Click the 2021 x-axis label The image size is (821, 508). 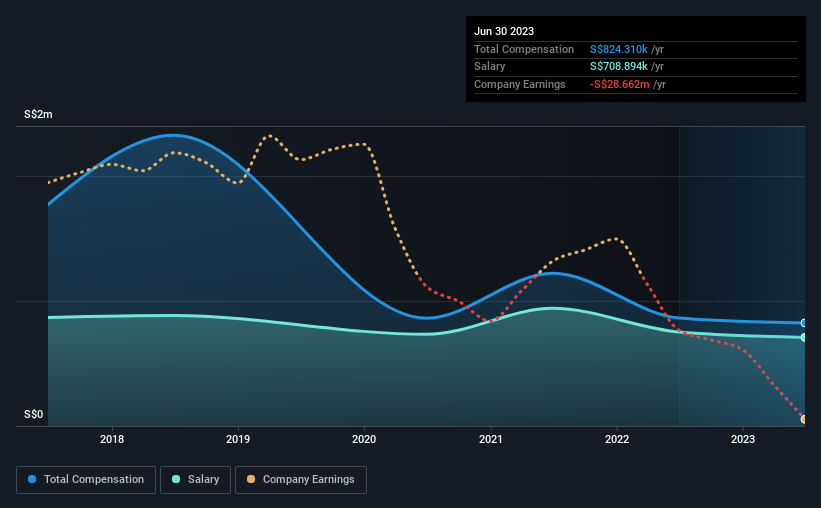491,439
